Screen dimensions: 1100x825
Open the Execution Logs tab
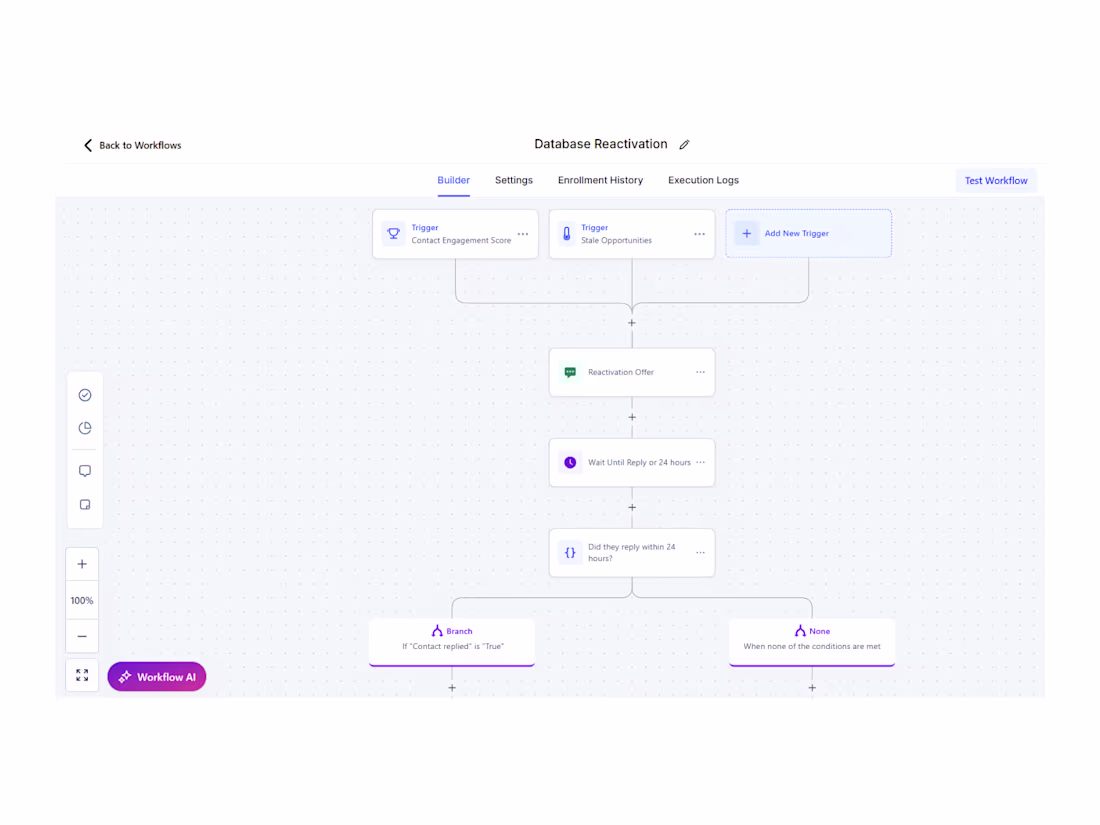703,180
